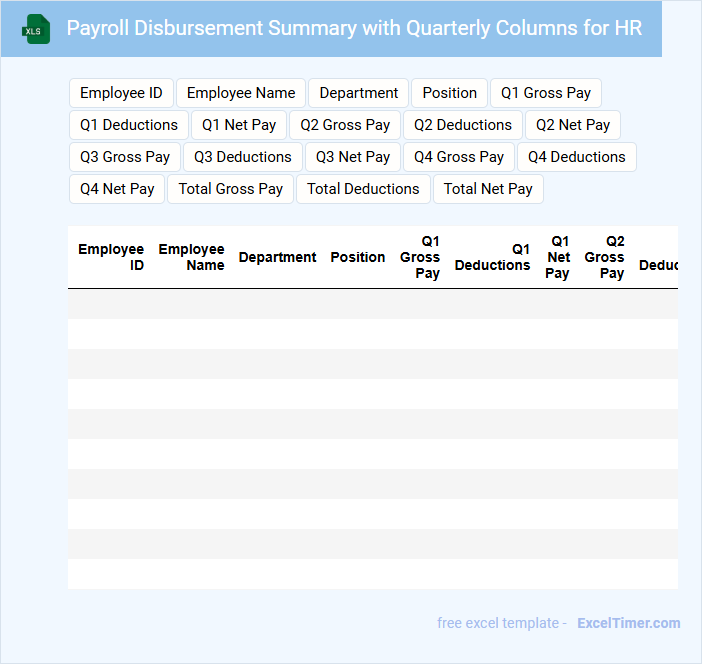Click the Payroll Disbursement Summary title
Viewport: 702px width, 664px height.
click(x=354, y=28)
